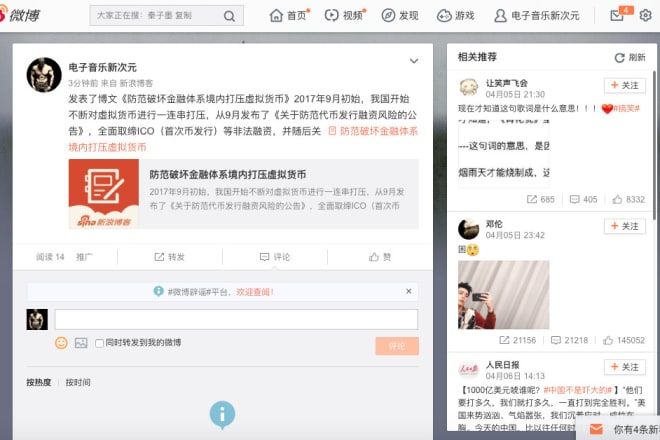This screenshot has height=440, width=660.
Task: Open comments 405 on 让笑声飞会 post
Action: coord(583,199)
